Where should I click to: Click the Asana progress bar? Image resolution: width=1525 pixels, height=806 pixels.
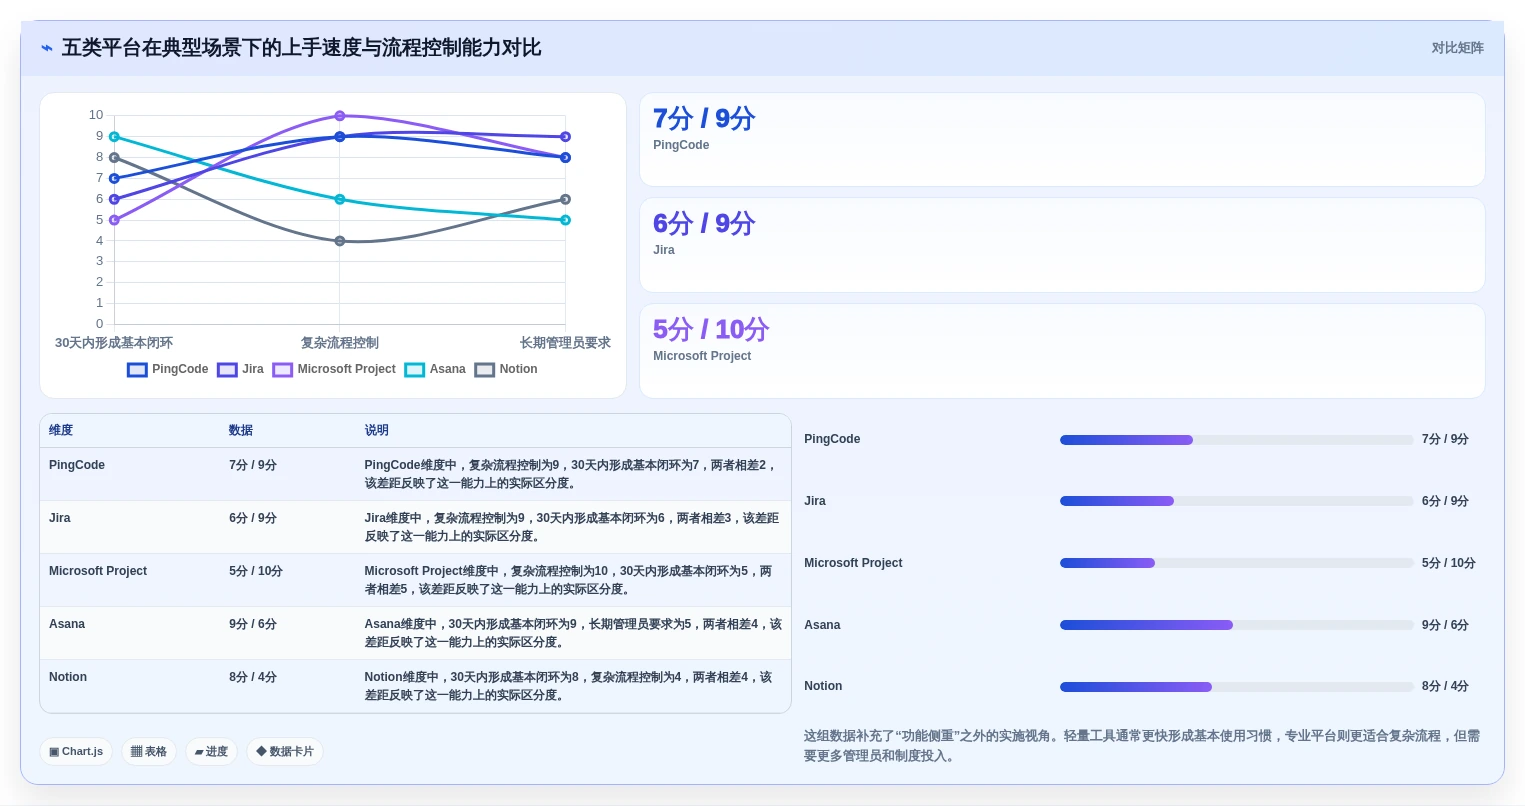coord(1237,625)
